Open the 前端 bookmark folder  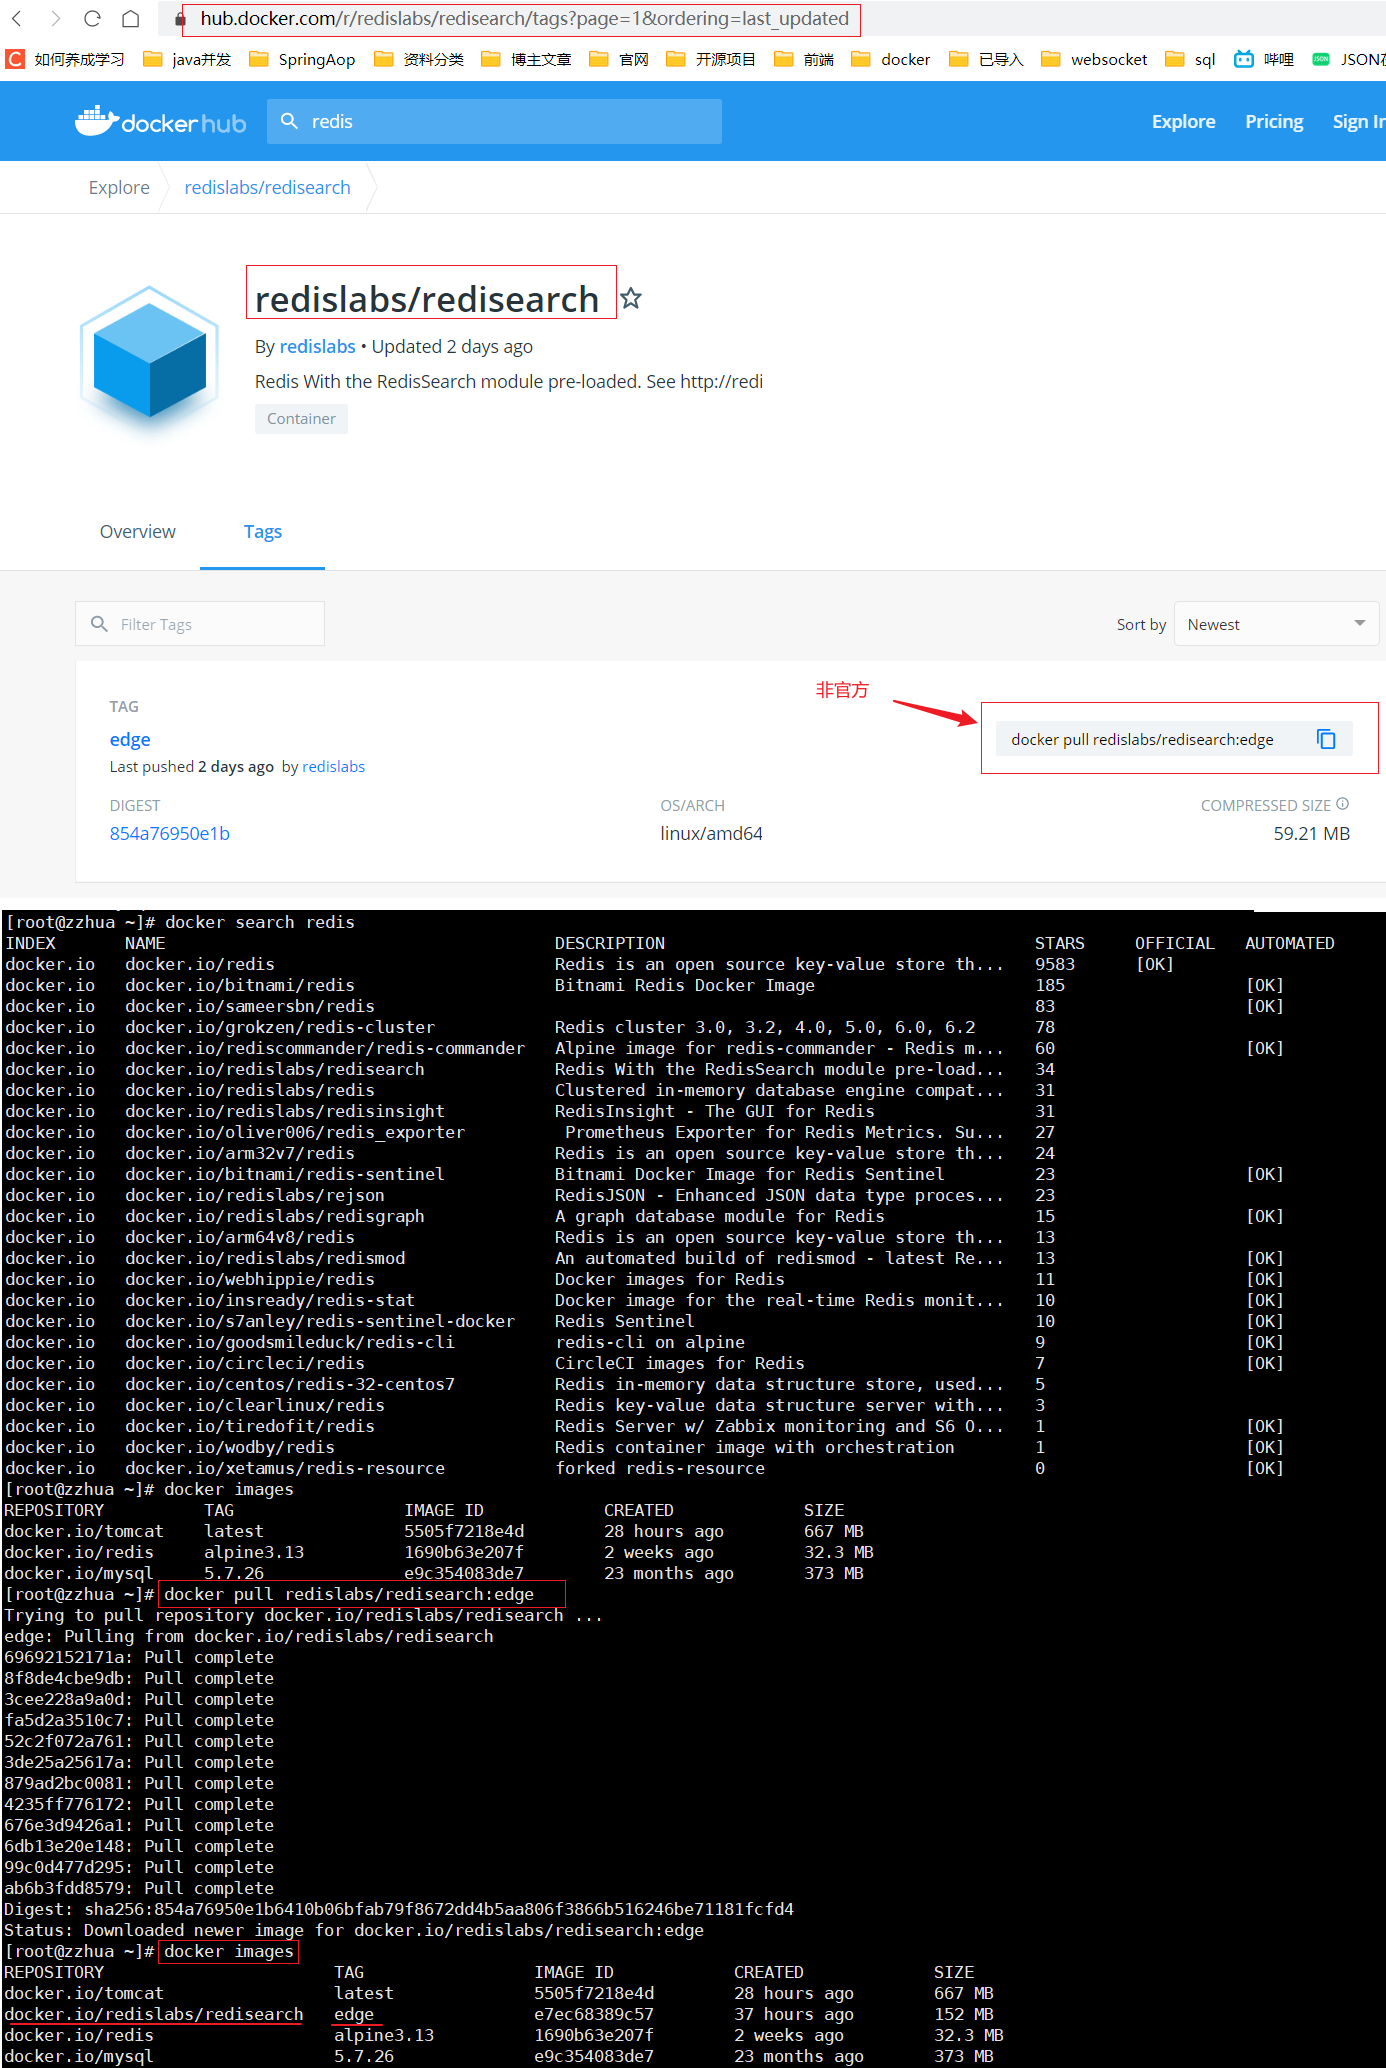tap(804, 59)
